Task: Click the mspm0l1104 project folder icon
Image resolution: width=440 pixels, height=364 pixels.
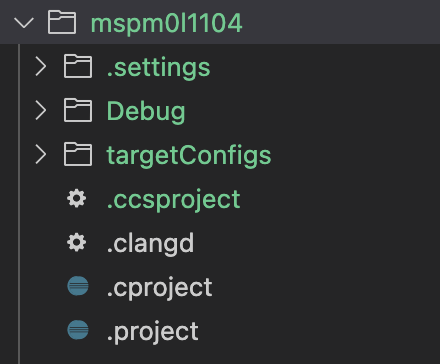Action: click(62, 22)
